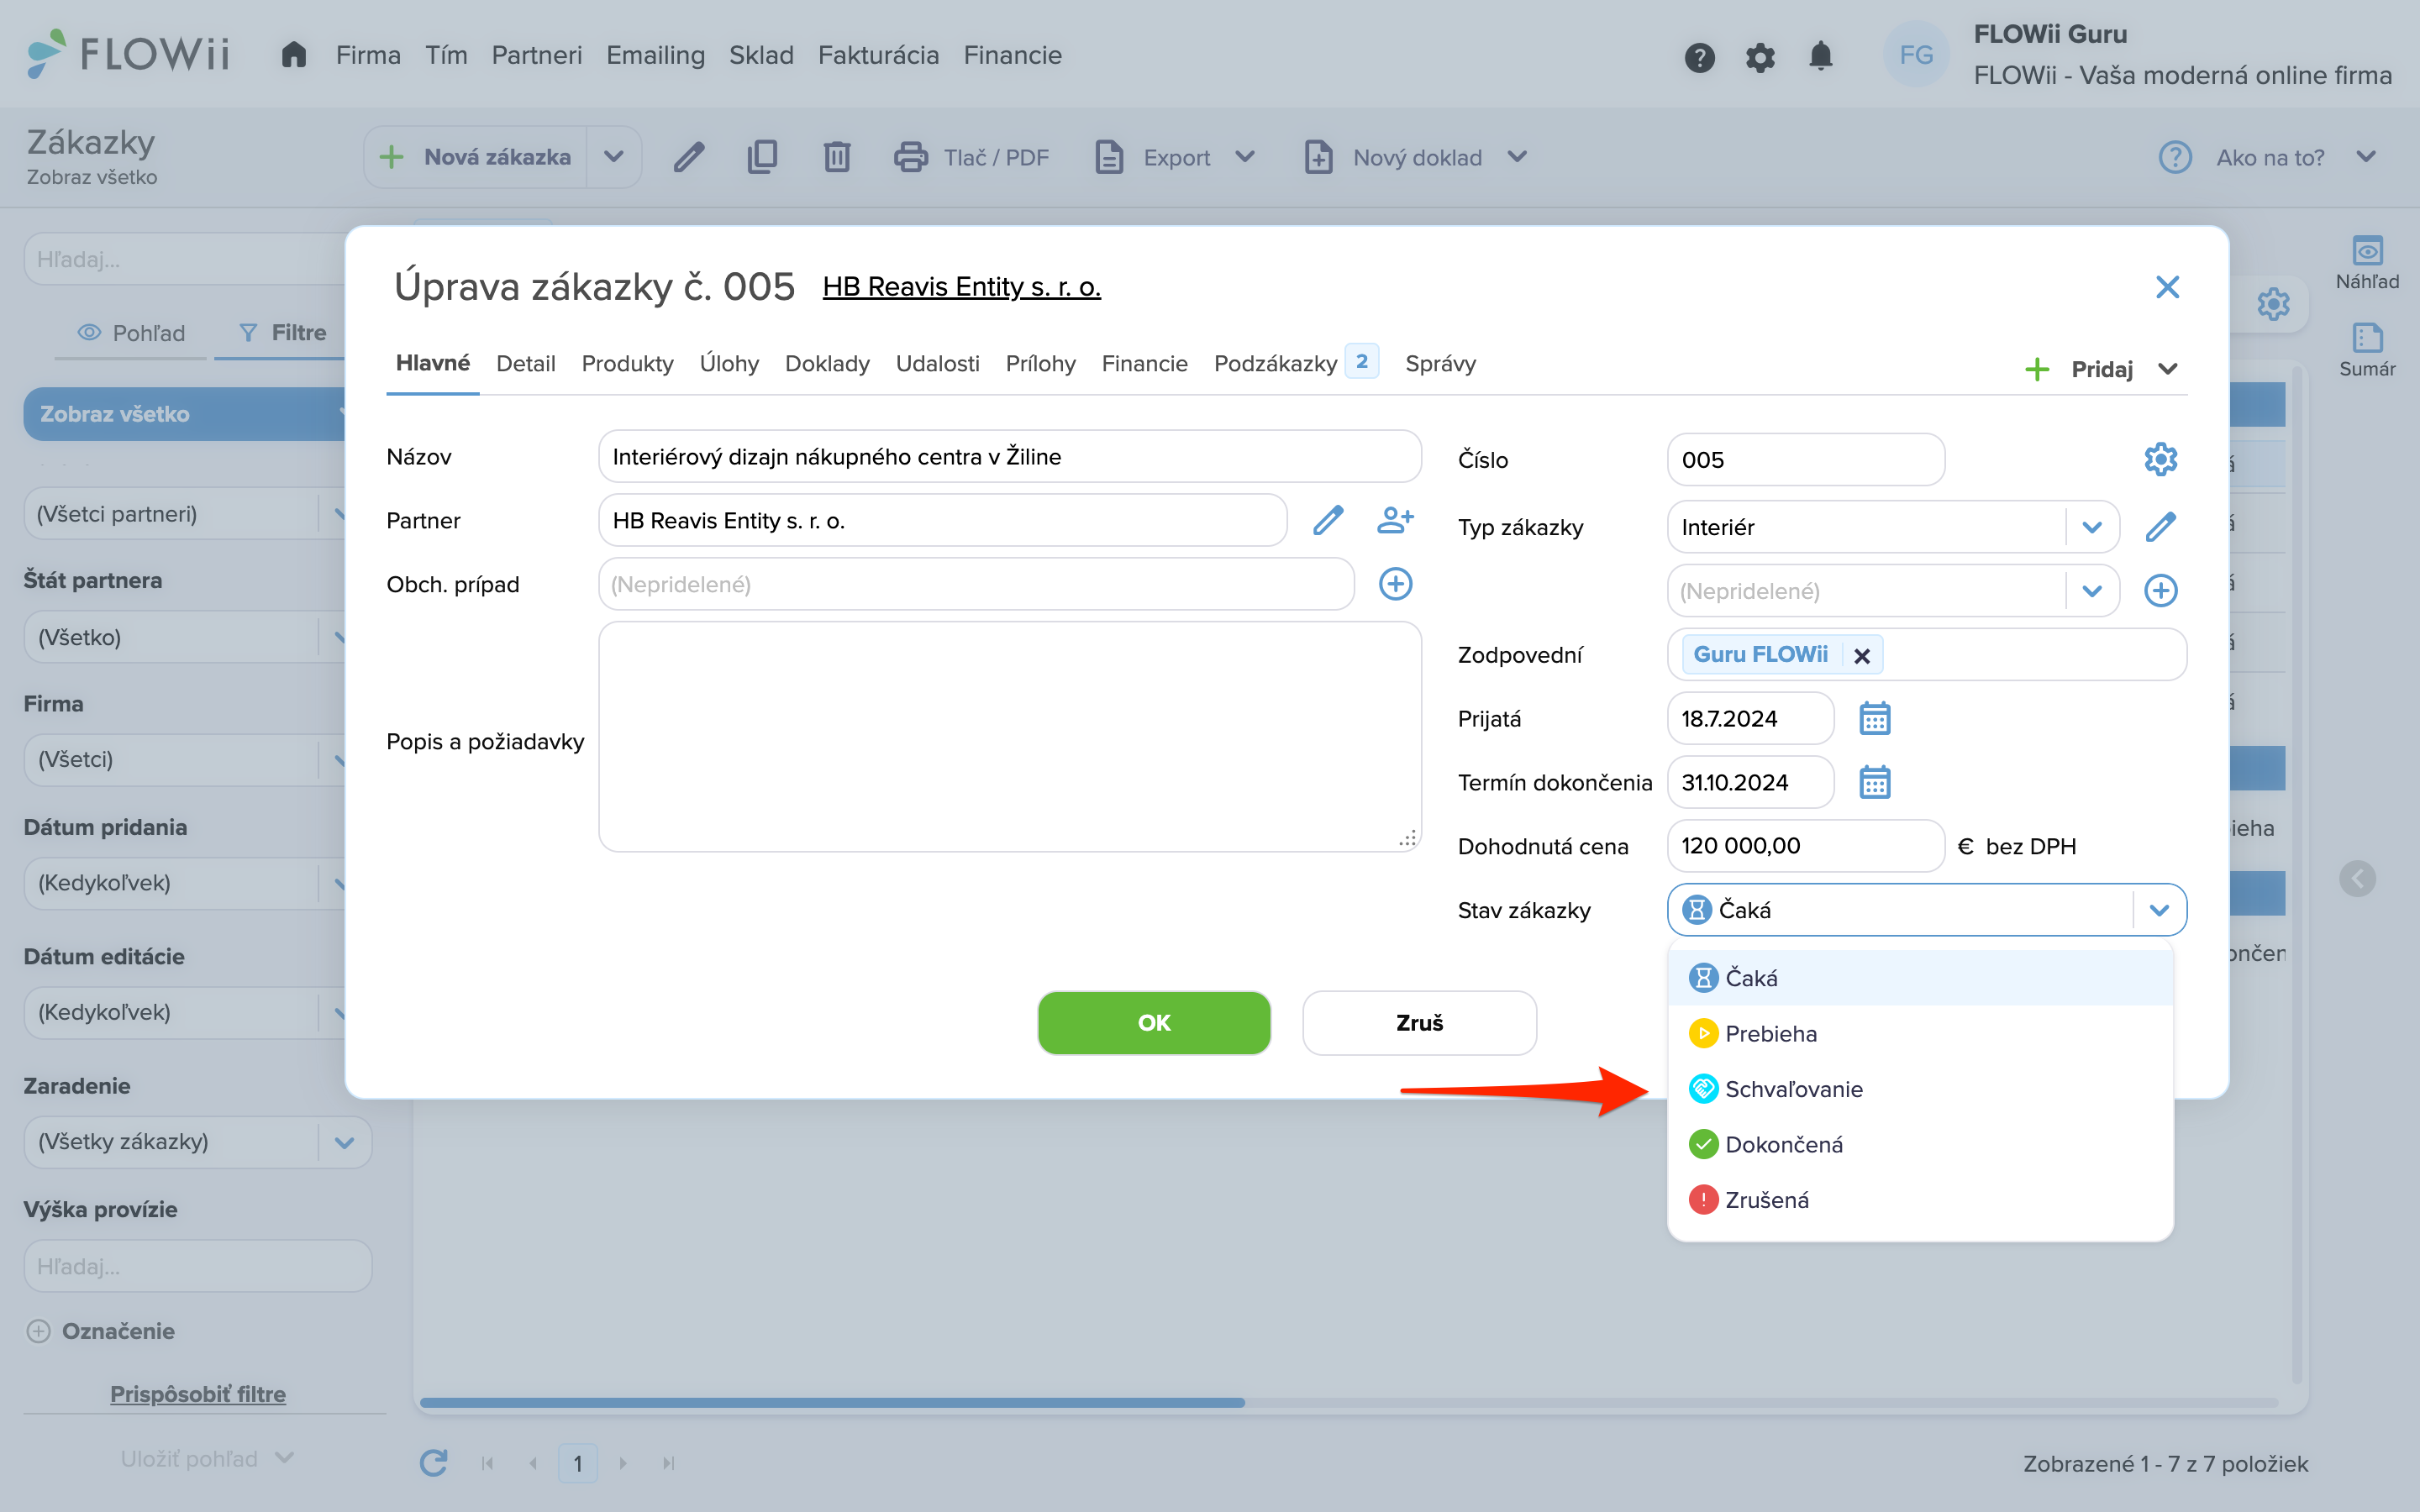Add new partner person-plus icon
Screen dimensions: 2420x1512
tap(1395, 520)
